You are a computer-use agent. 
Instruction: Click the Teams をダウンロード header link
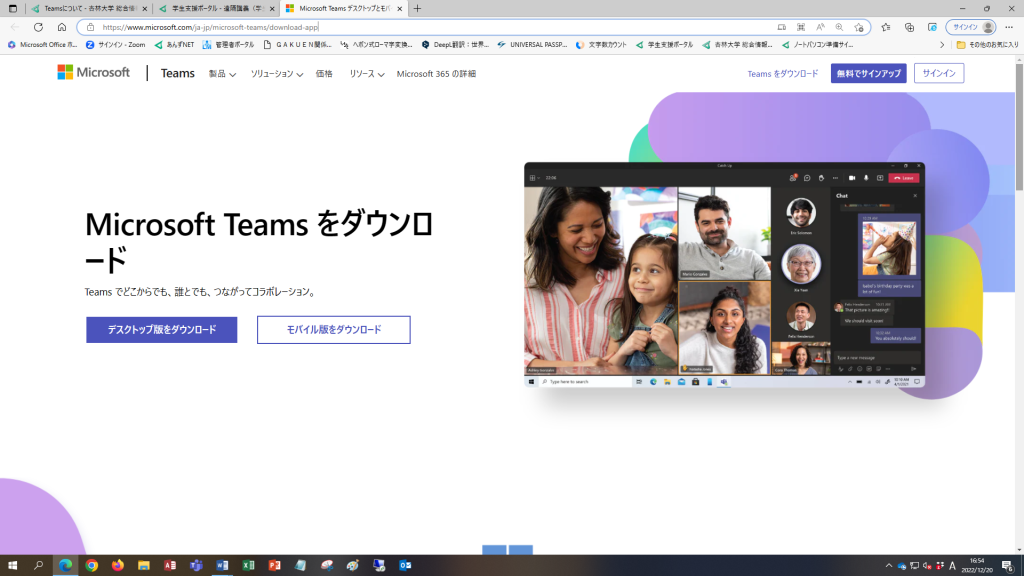(x=782, y=74)
